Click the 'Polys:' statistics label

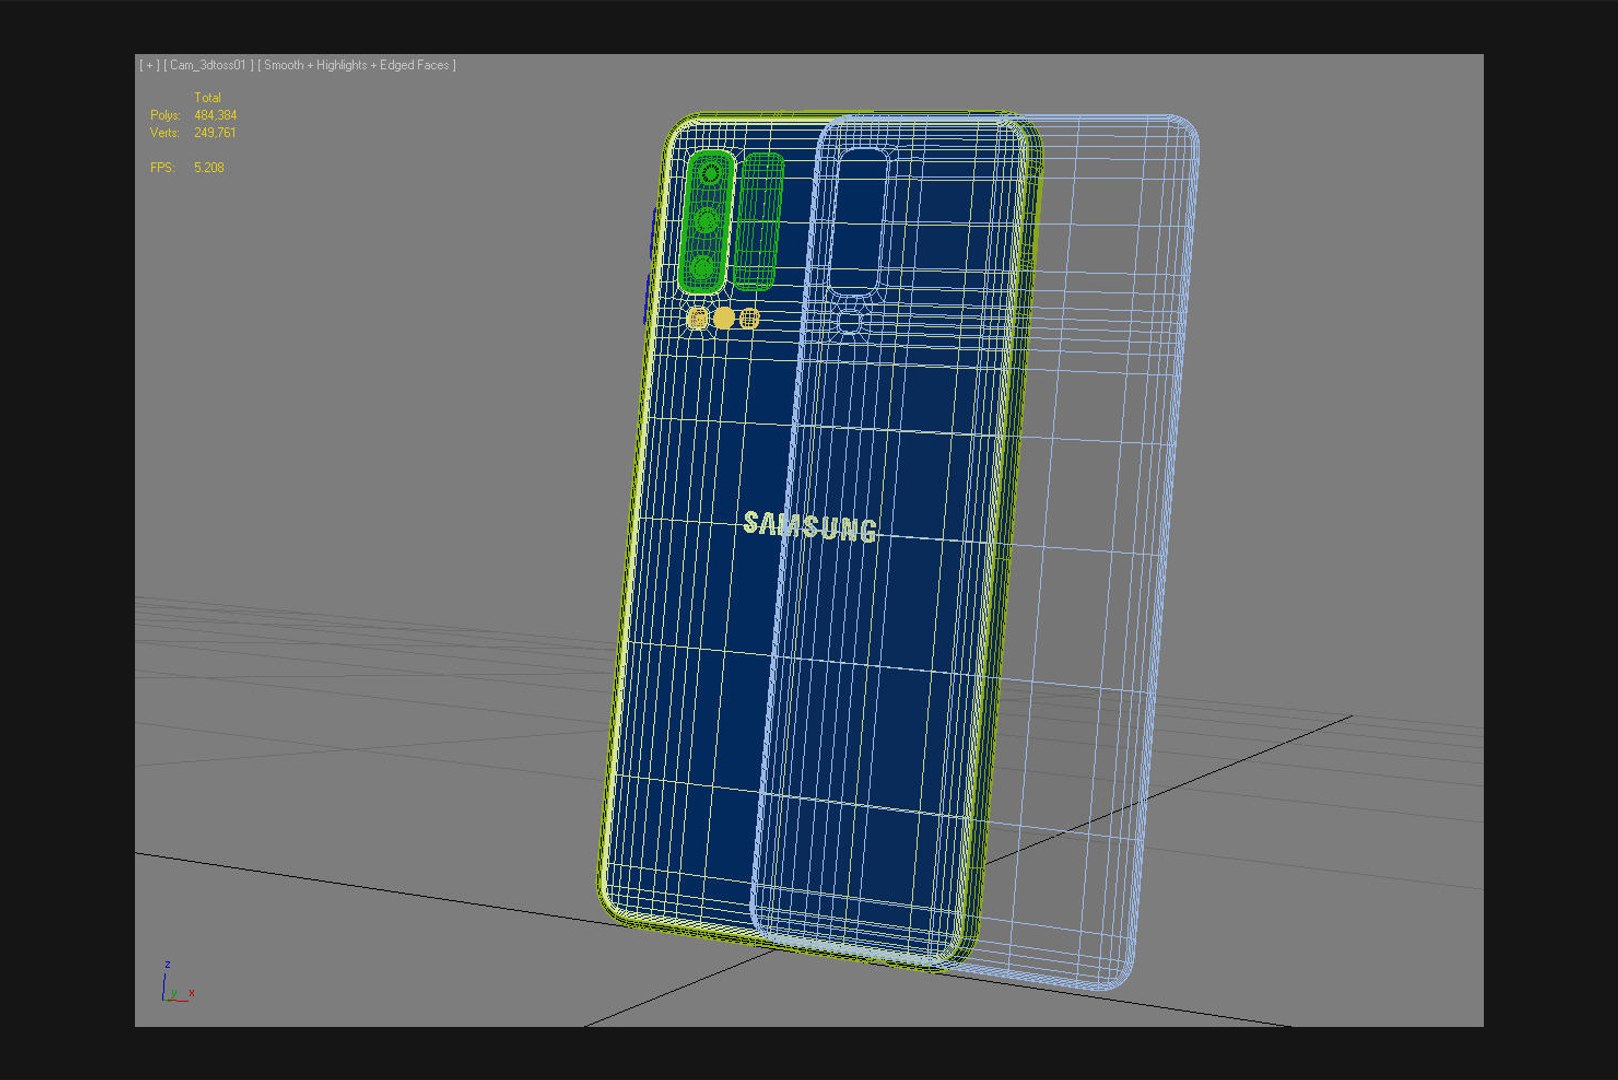[x=165, y=115]
